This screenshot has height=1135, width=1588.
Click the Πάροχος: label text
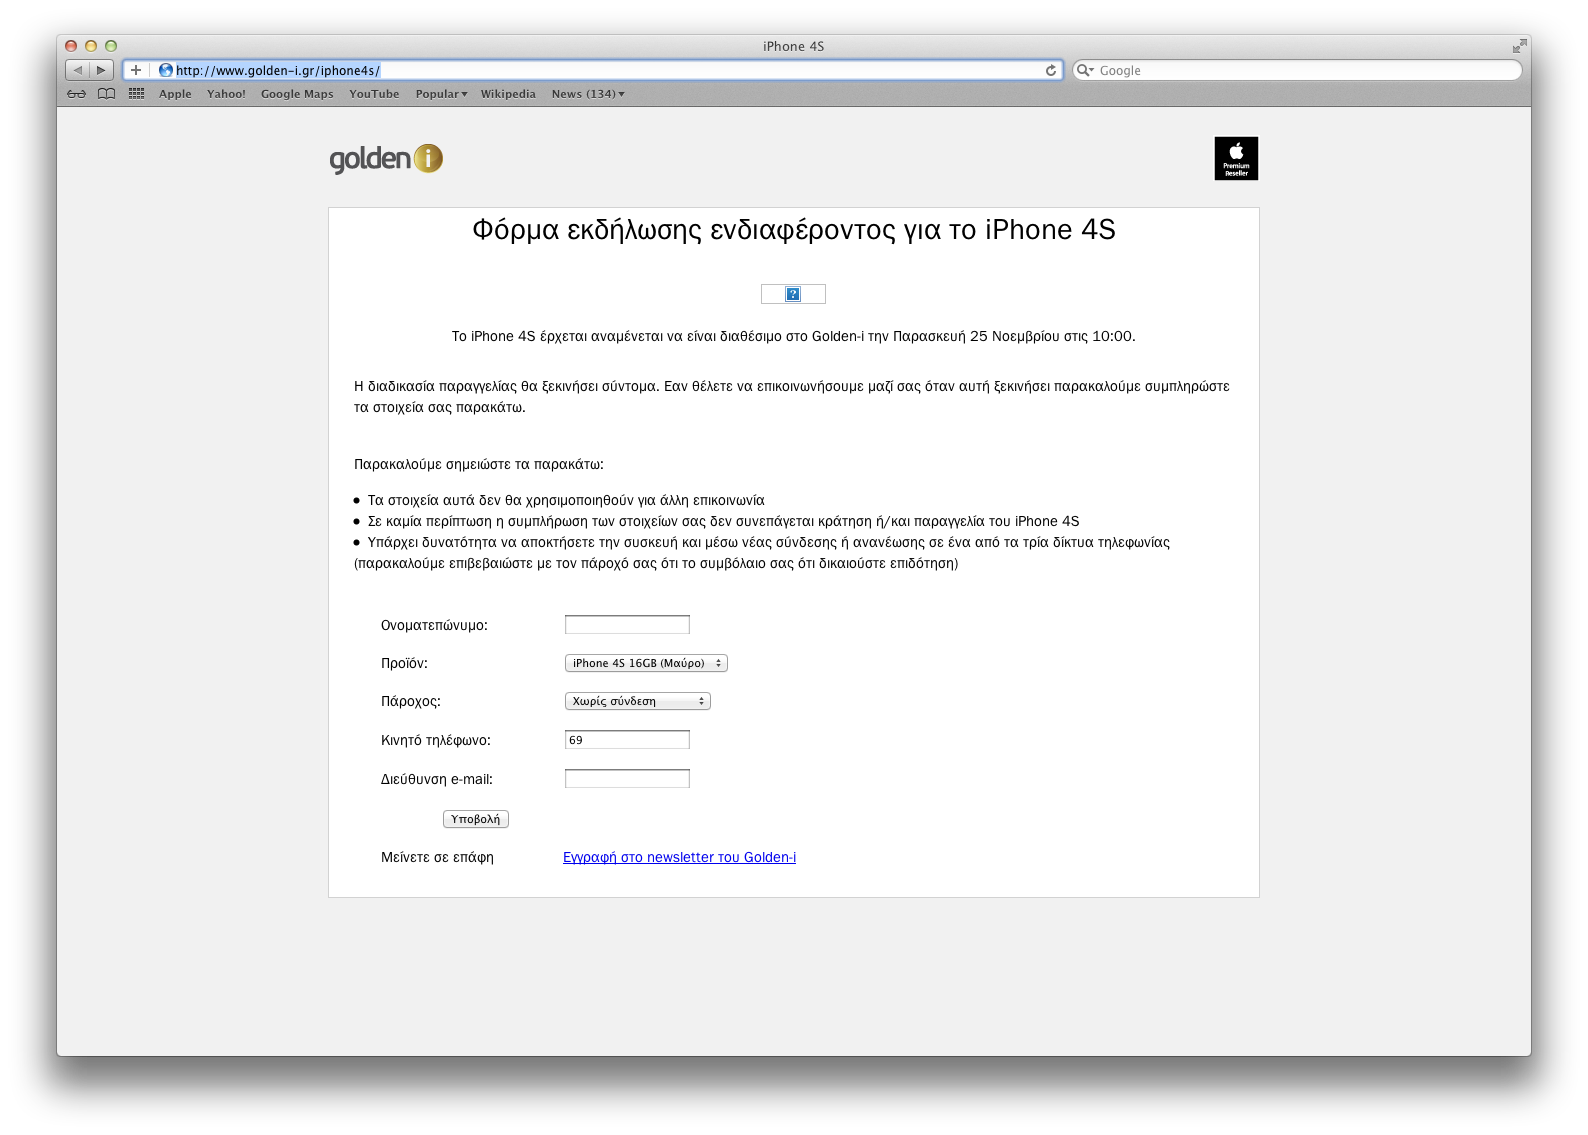(x=410, y=701)
